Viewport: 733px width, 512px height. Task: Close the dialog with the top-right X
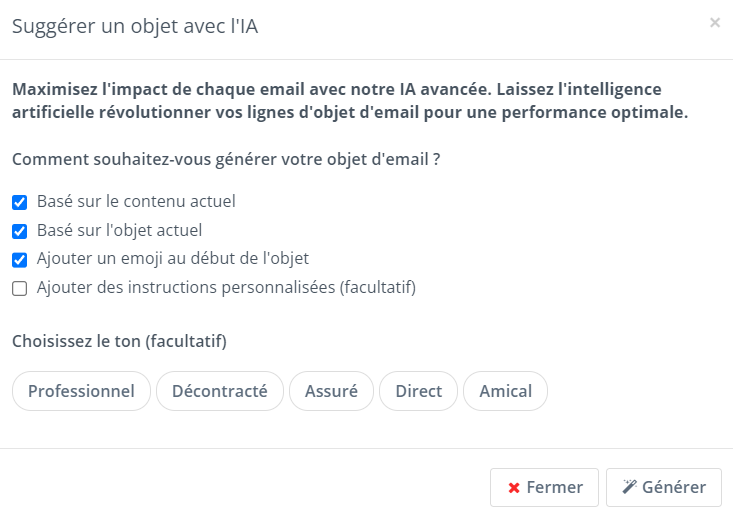[714, 22]
